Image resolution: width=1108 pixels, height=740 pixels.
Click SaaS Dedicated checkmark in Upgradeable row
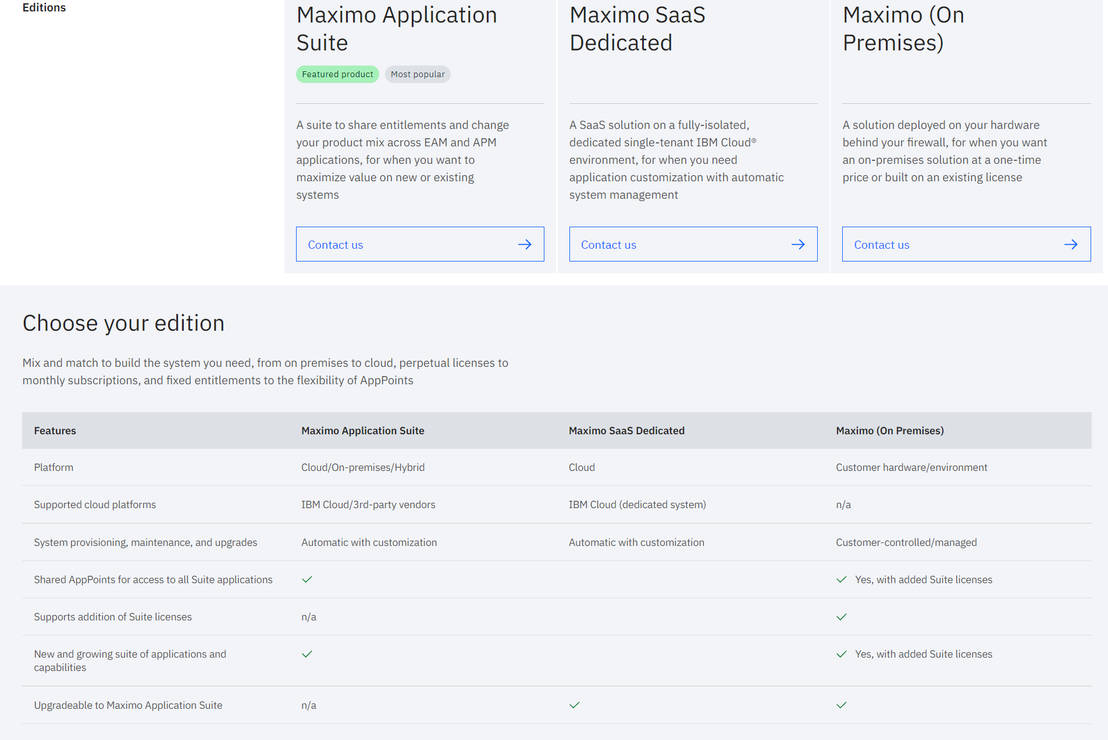[x=574, y=705]
